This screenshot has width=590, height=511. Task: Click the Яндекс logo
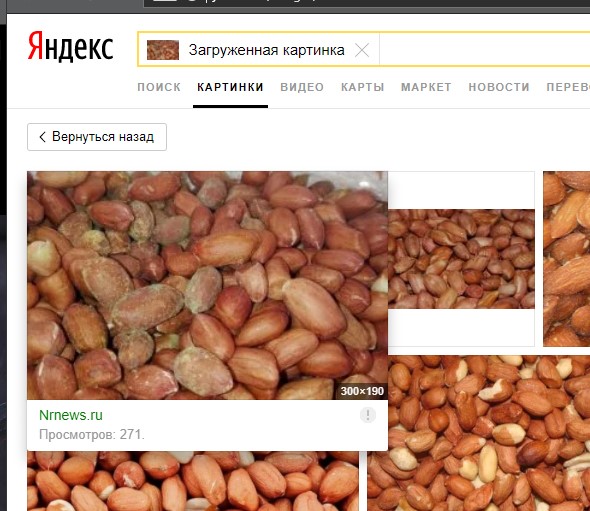click(70, 47)
